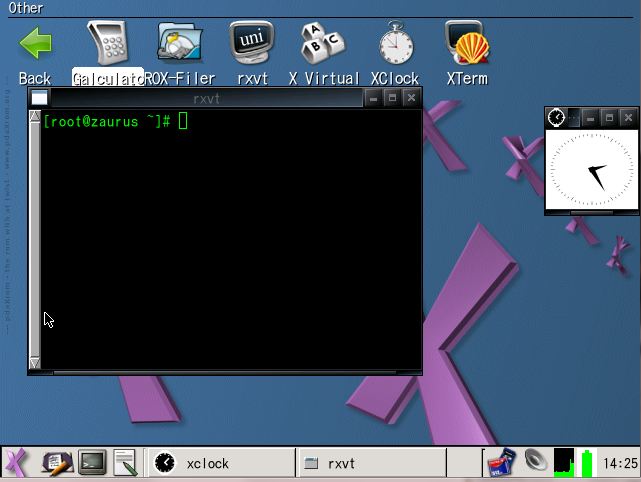Open XTerm terminal launcher
The width and height of the screenshot is (641, 482).
click(x=466, y=45)
